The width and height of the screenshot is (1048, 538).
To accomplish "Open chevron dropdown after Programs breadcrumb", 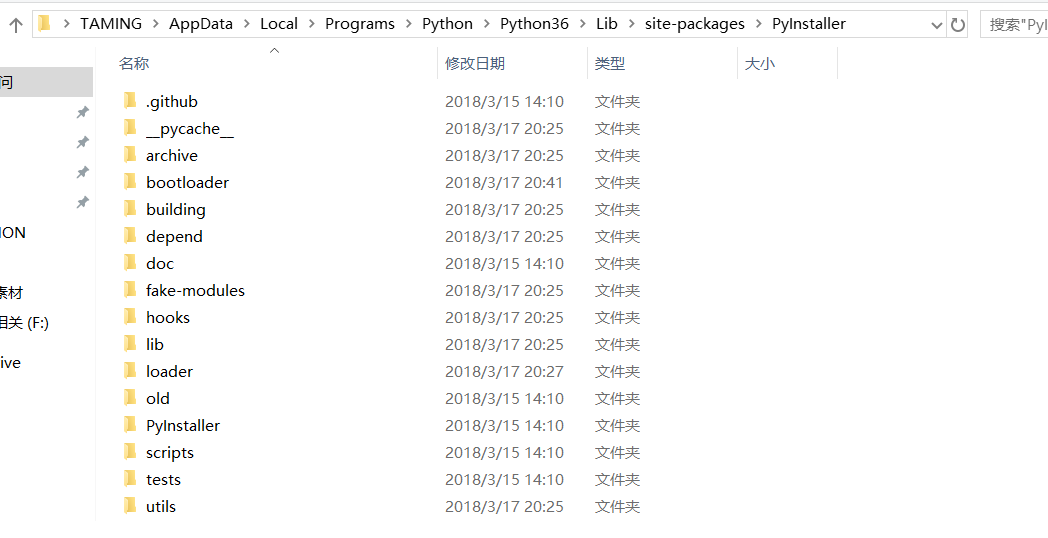I will [408, 25].
